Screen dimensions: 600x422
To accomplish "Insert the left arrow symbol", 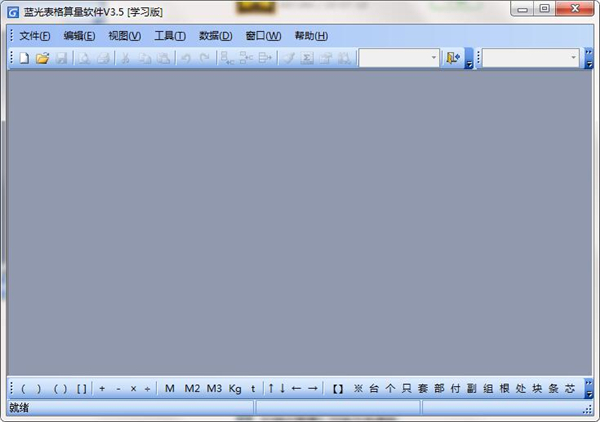I will (x=296, y=388).
